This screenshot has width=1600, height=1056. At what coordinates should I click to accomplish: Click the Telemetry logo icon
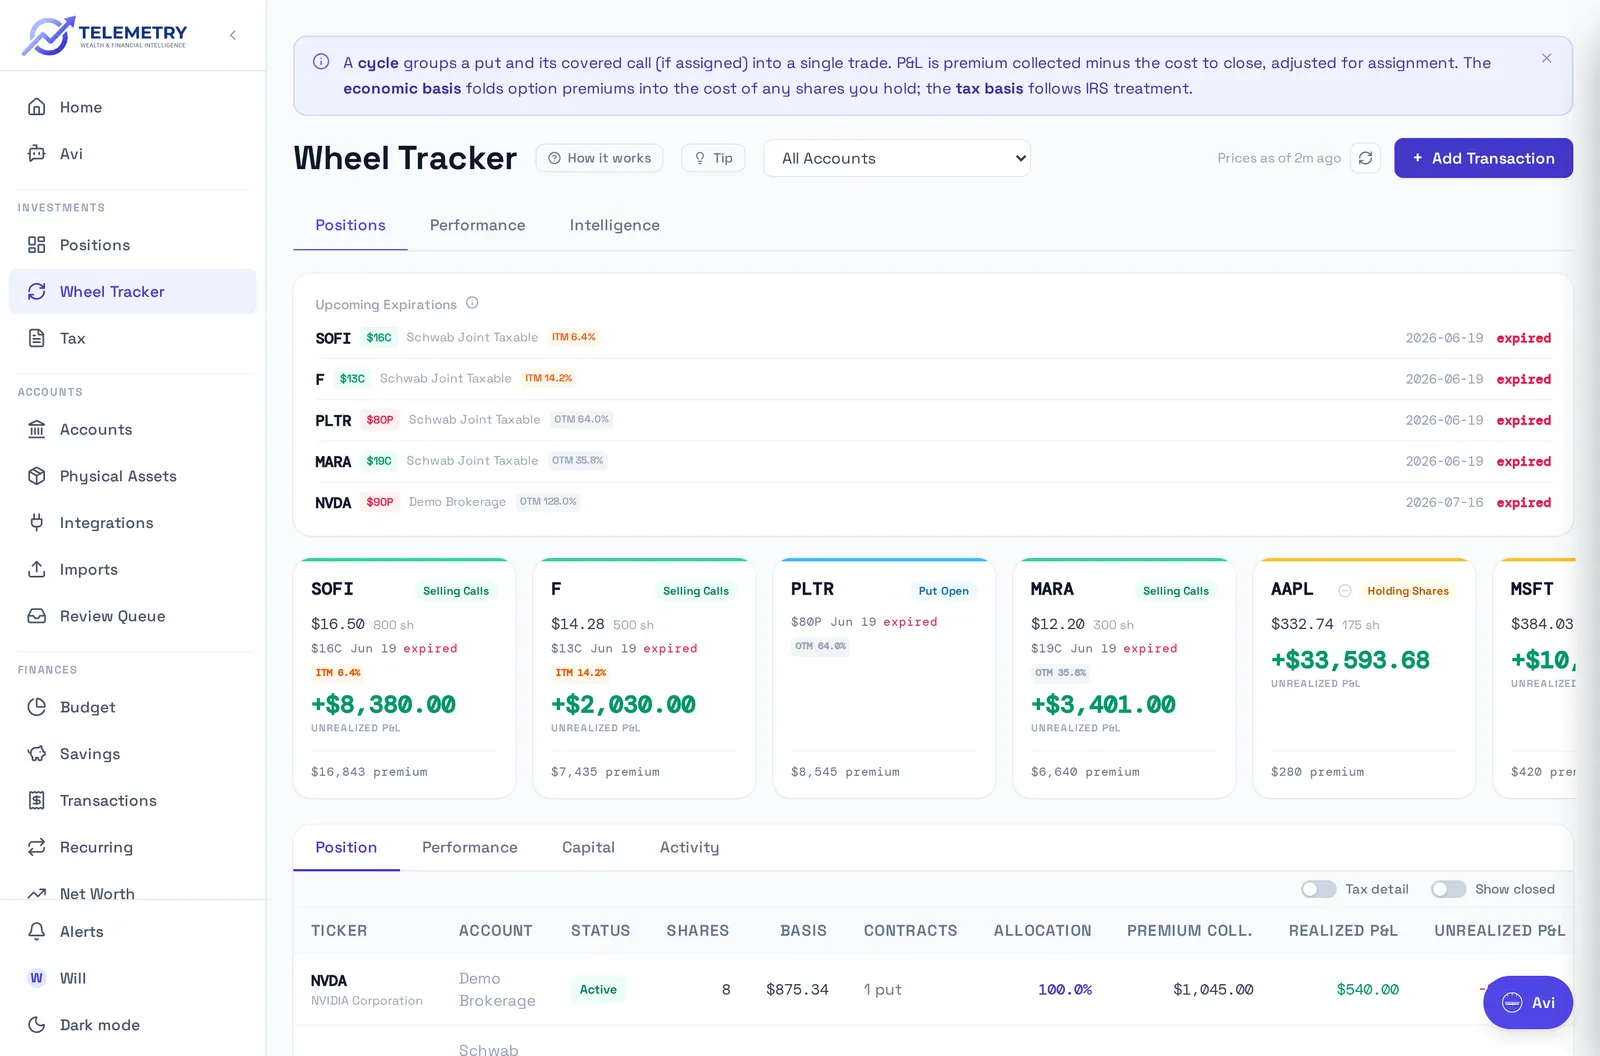[48, 35]
